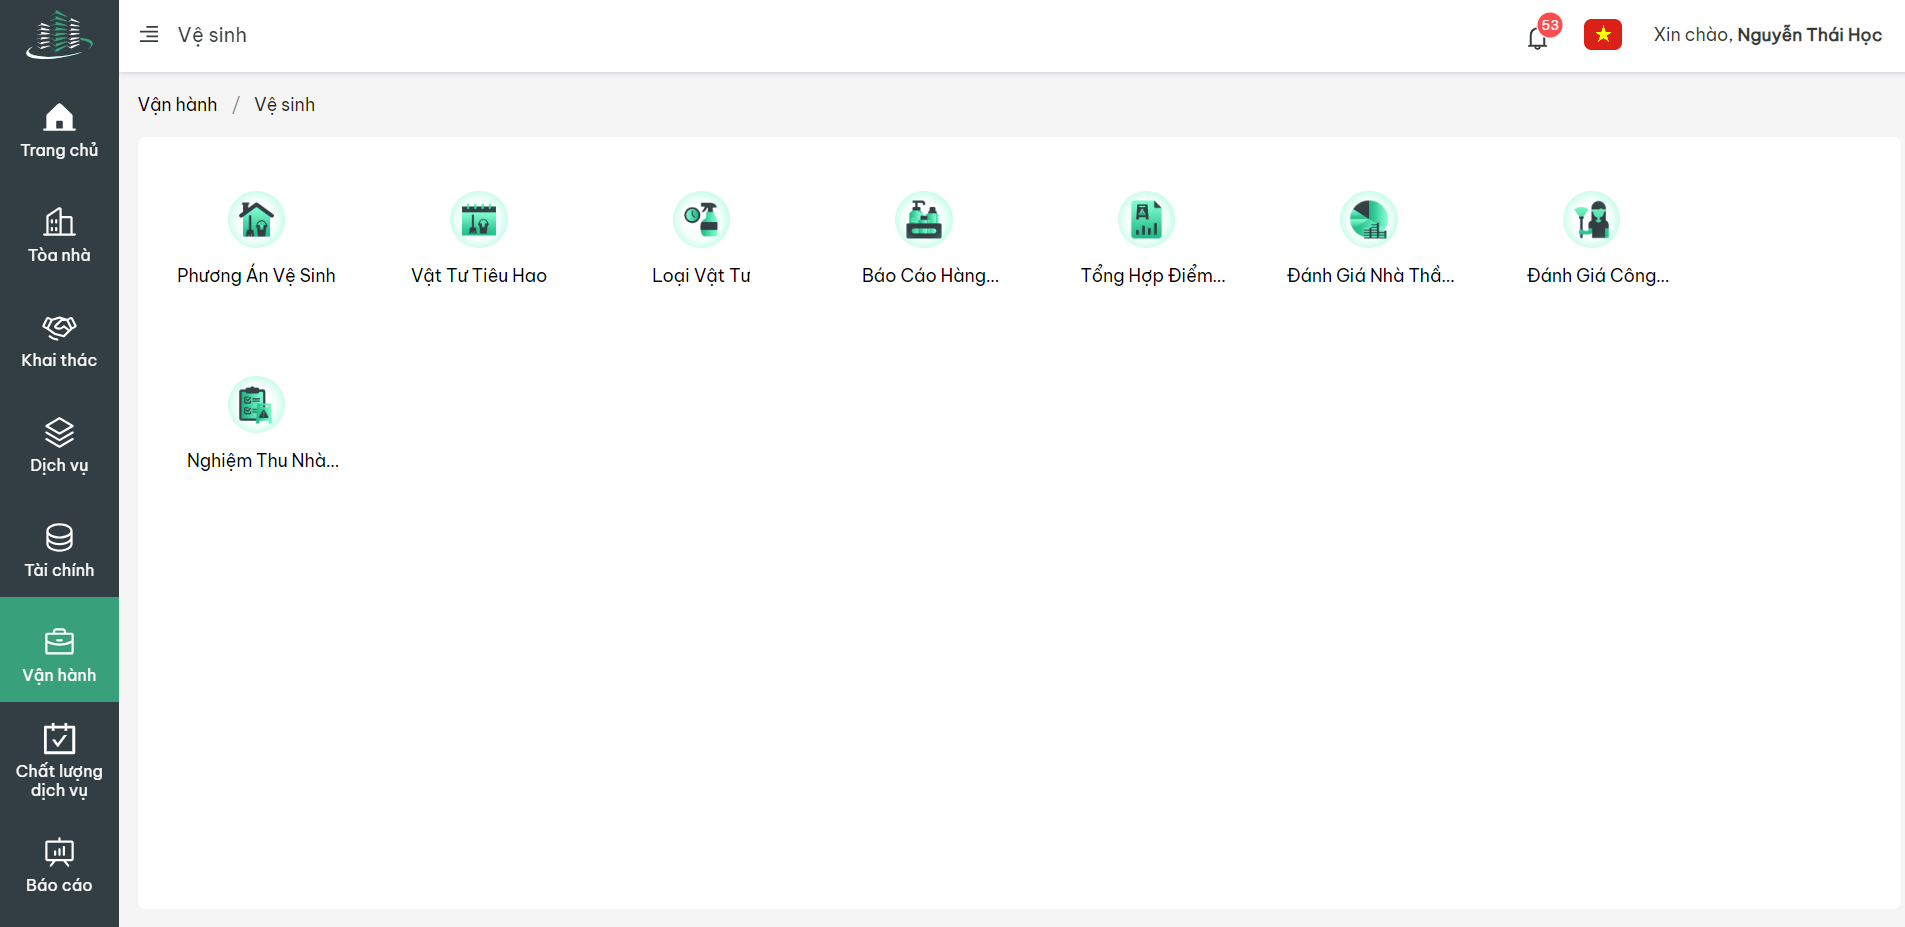Open Tài chính in the sidebar
Image resolution: width=1905 pixels, height=927 pixels.
click(59, 550)
